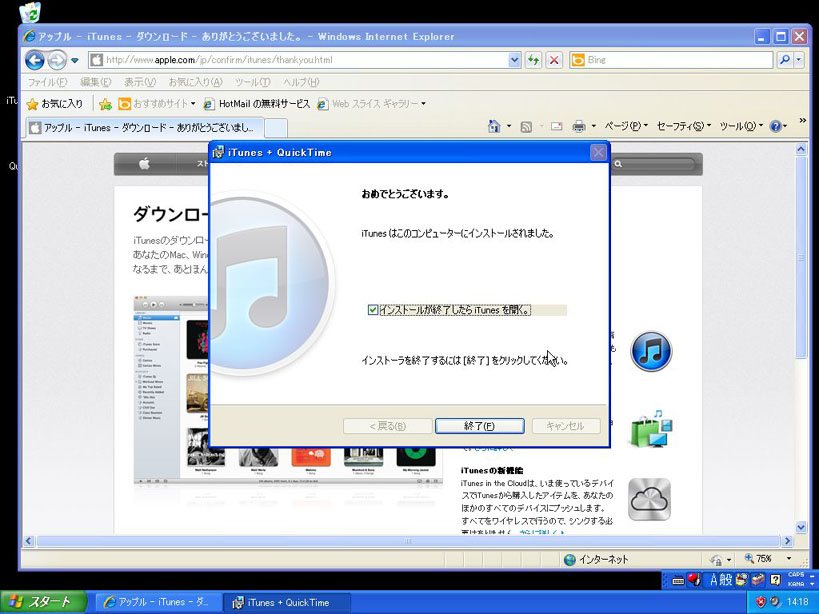Screen dimensions: 819x614
Task: Uncheck the open iTunes after install checkbox
Action: [x=373, y=310]
